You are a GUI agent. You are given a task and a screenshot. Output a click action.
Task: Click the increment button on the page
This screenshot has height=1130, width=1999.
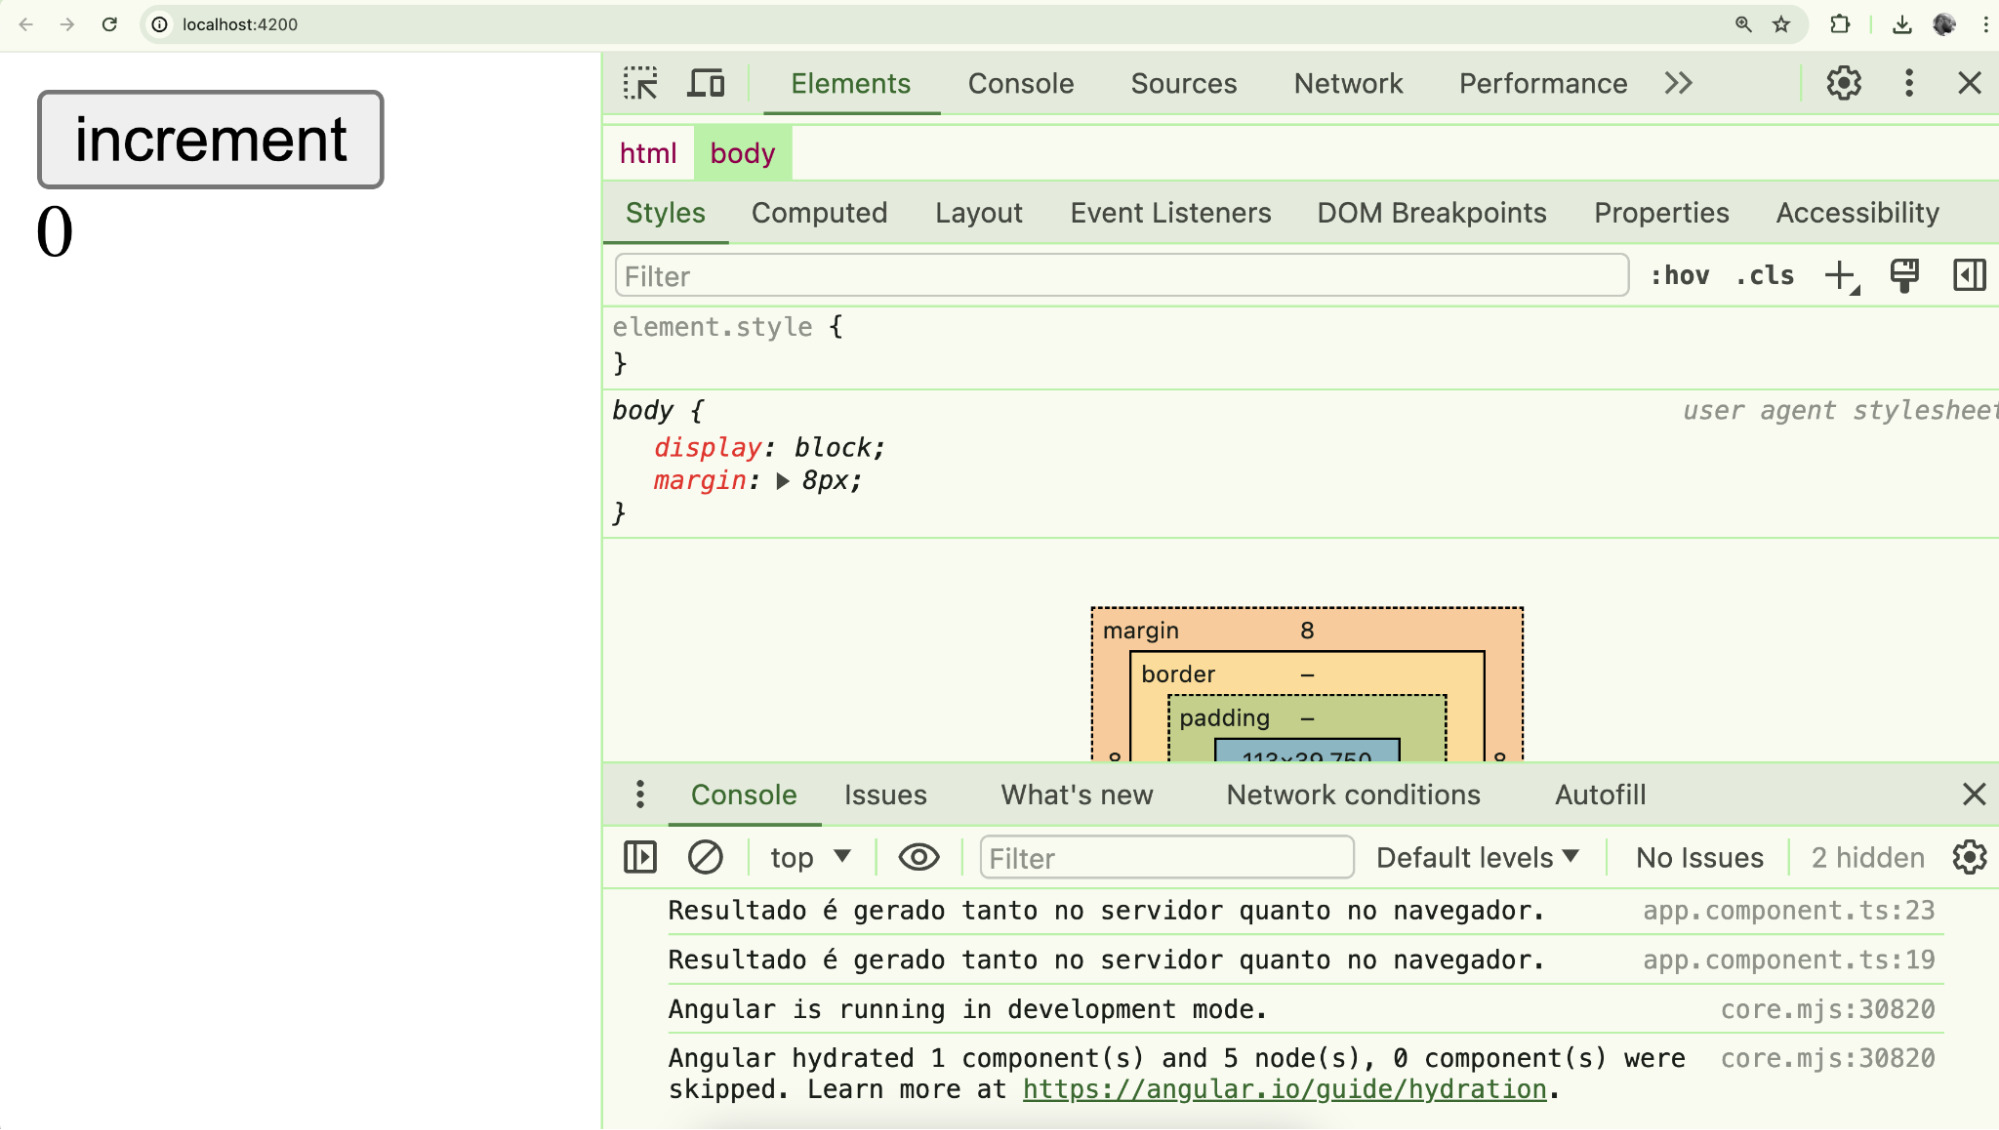coord(211,137)
